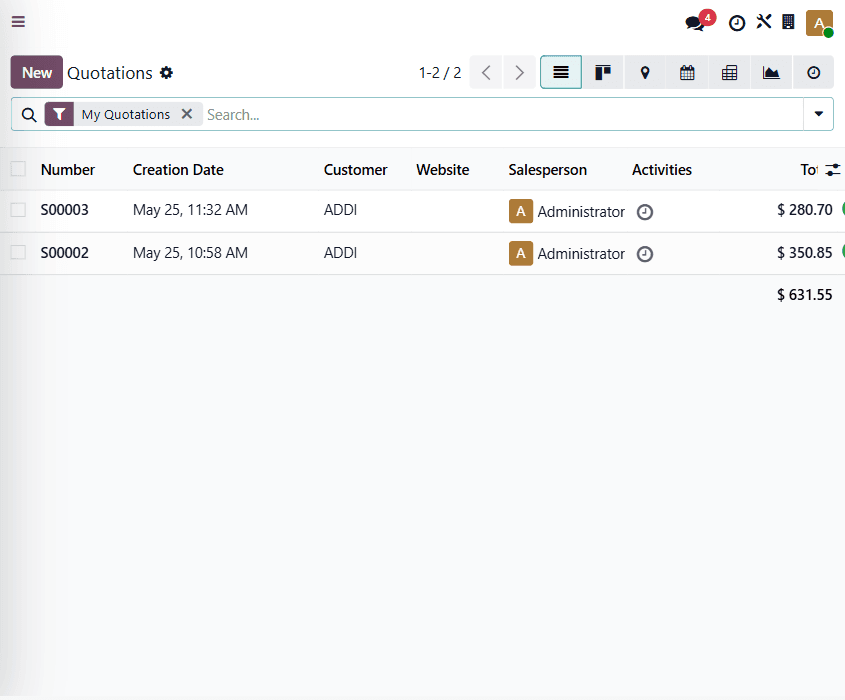Switch to graph view
Screen dimensions: 845x700
[771, 72]
